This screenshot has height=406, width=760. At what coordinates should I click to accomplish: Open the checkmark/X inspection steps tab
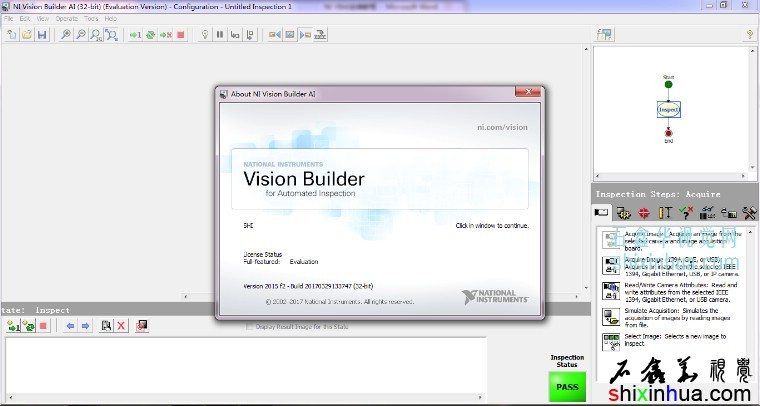tap(686, 212)
